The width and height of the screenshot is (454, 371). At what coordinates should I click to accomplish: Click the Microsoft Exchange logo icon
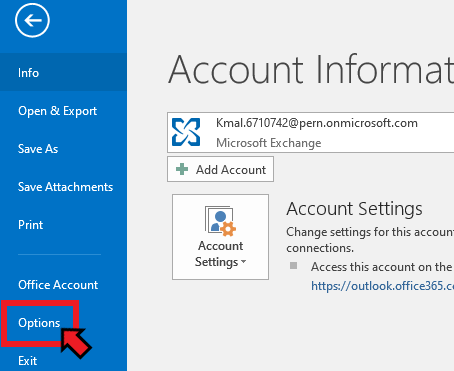(x=186, y=132)
